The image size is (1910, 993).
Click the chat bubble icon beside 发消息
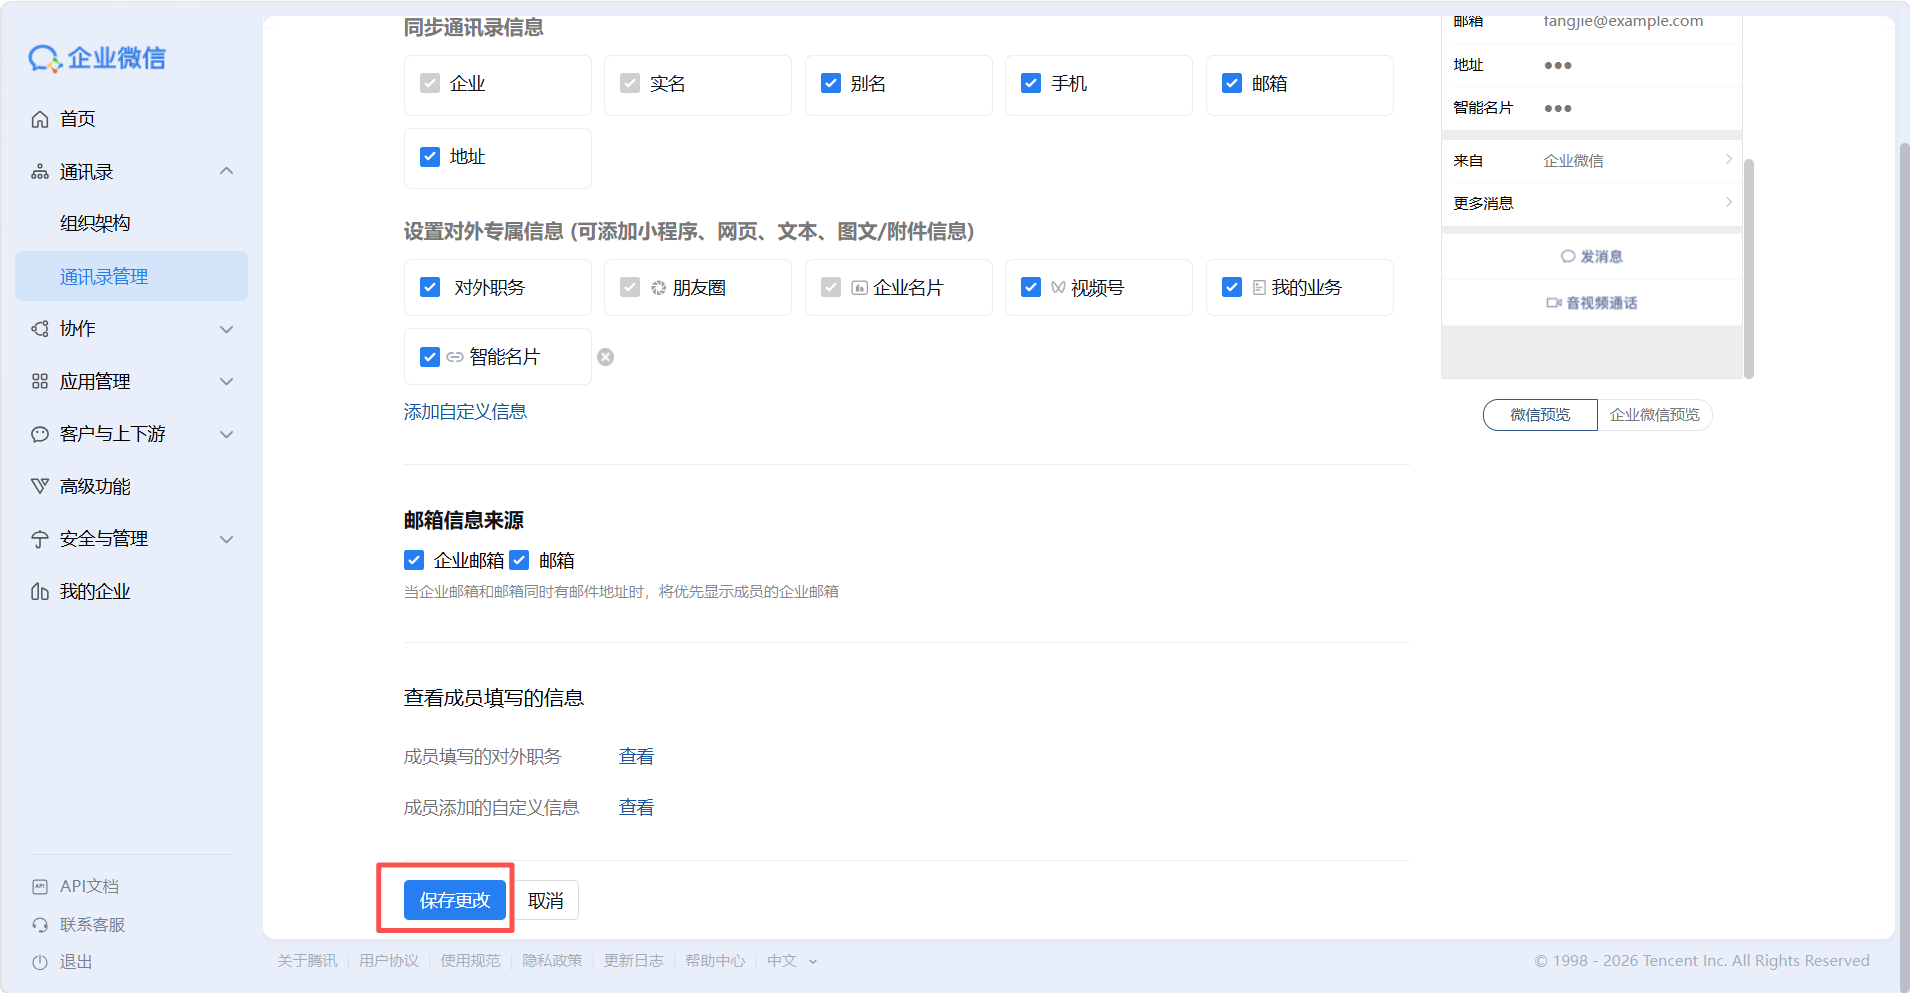point(1568,257)
